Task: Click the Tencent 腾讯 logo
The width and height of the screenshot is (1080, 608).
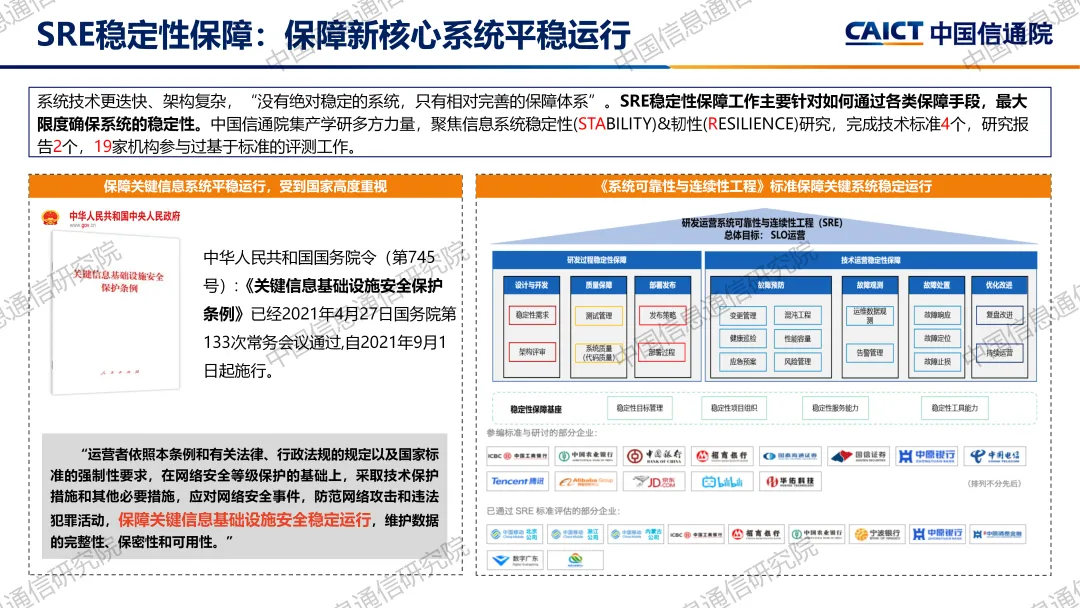Action: coord(517,481)
